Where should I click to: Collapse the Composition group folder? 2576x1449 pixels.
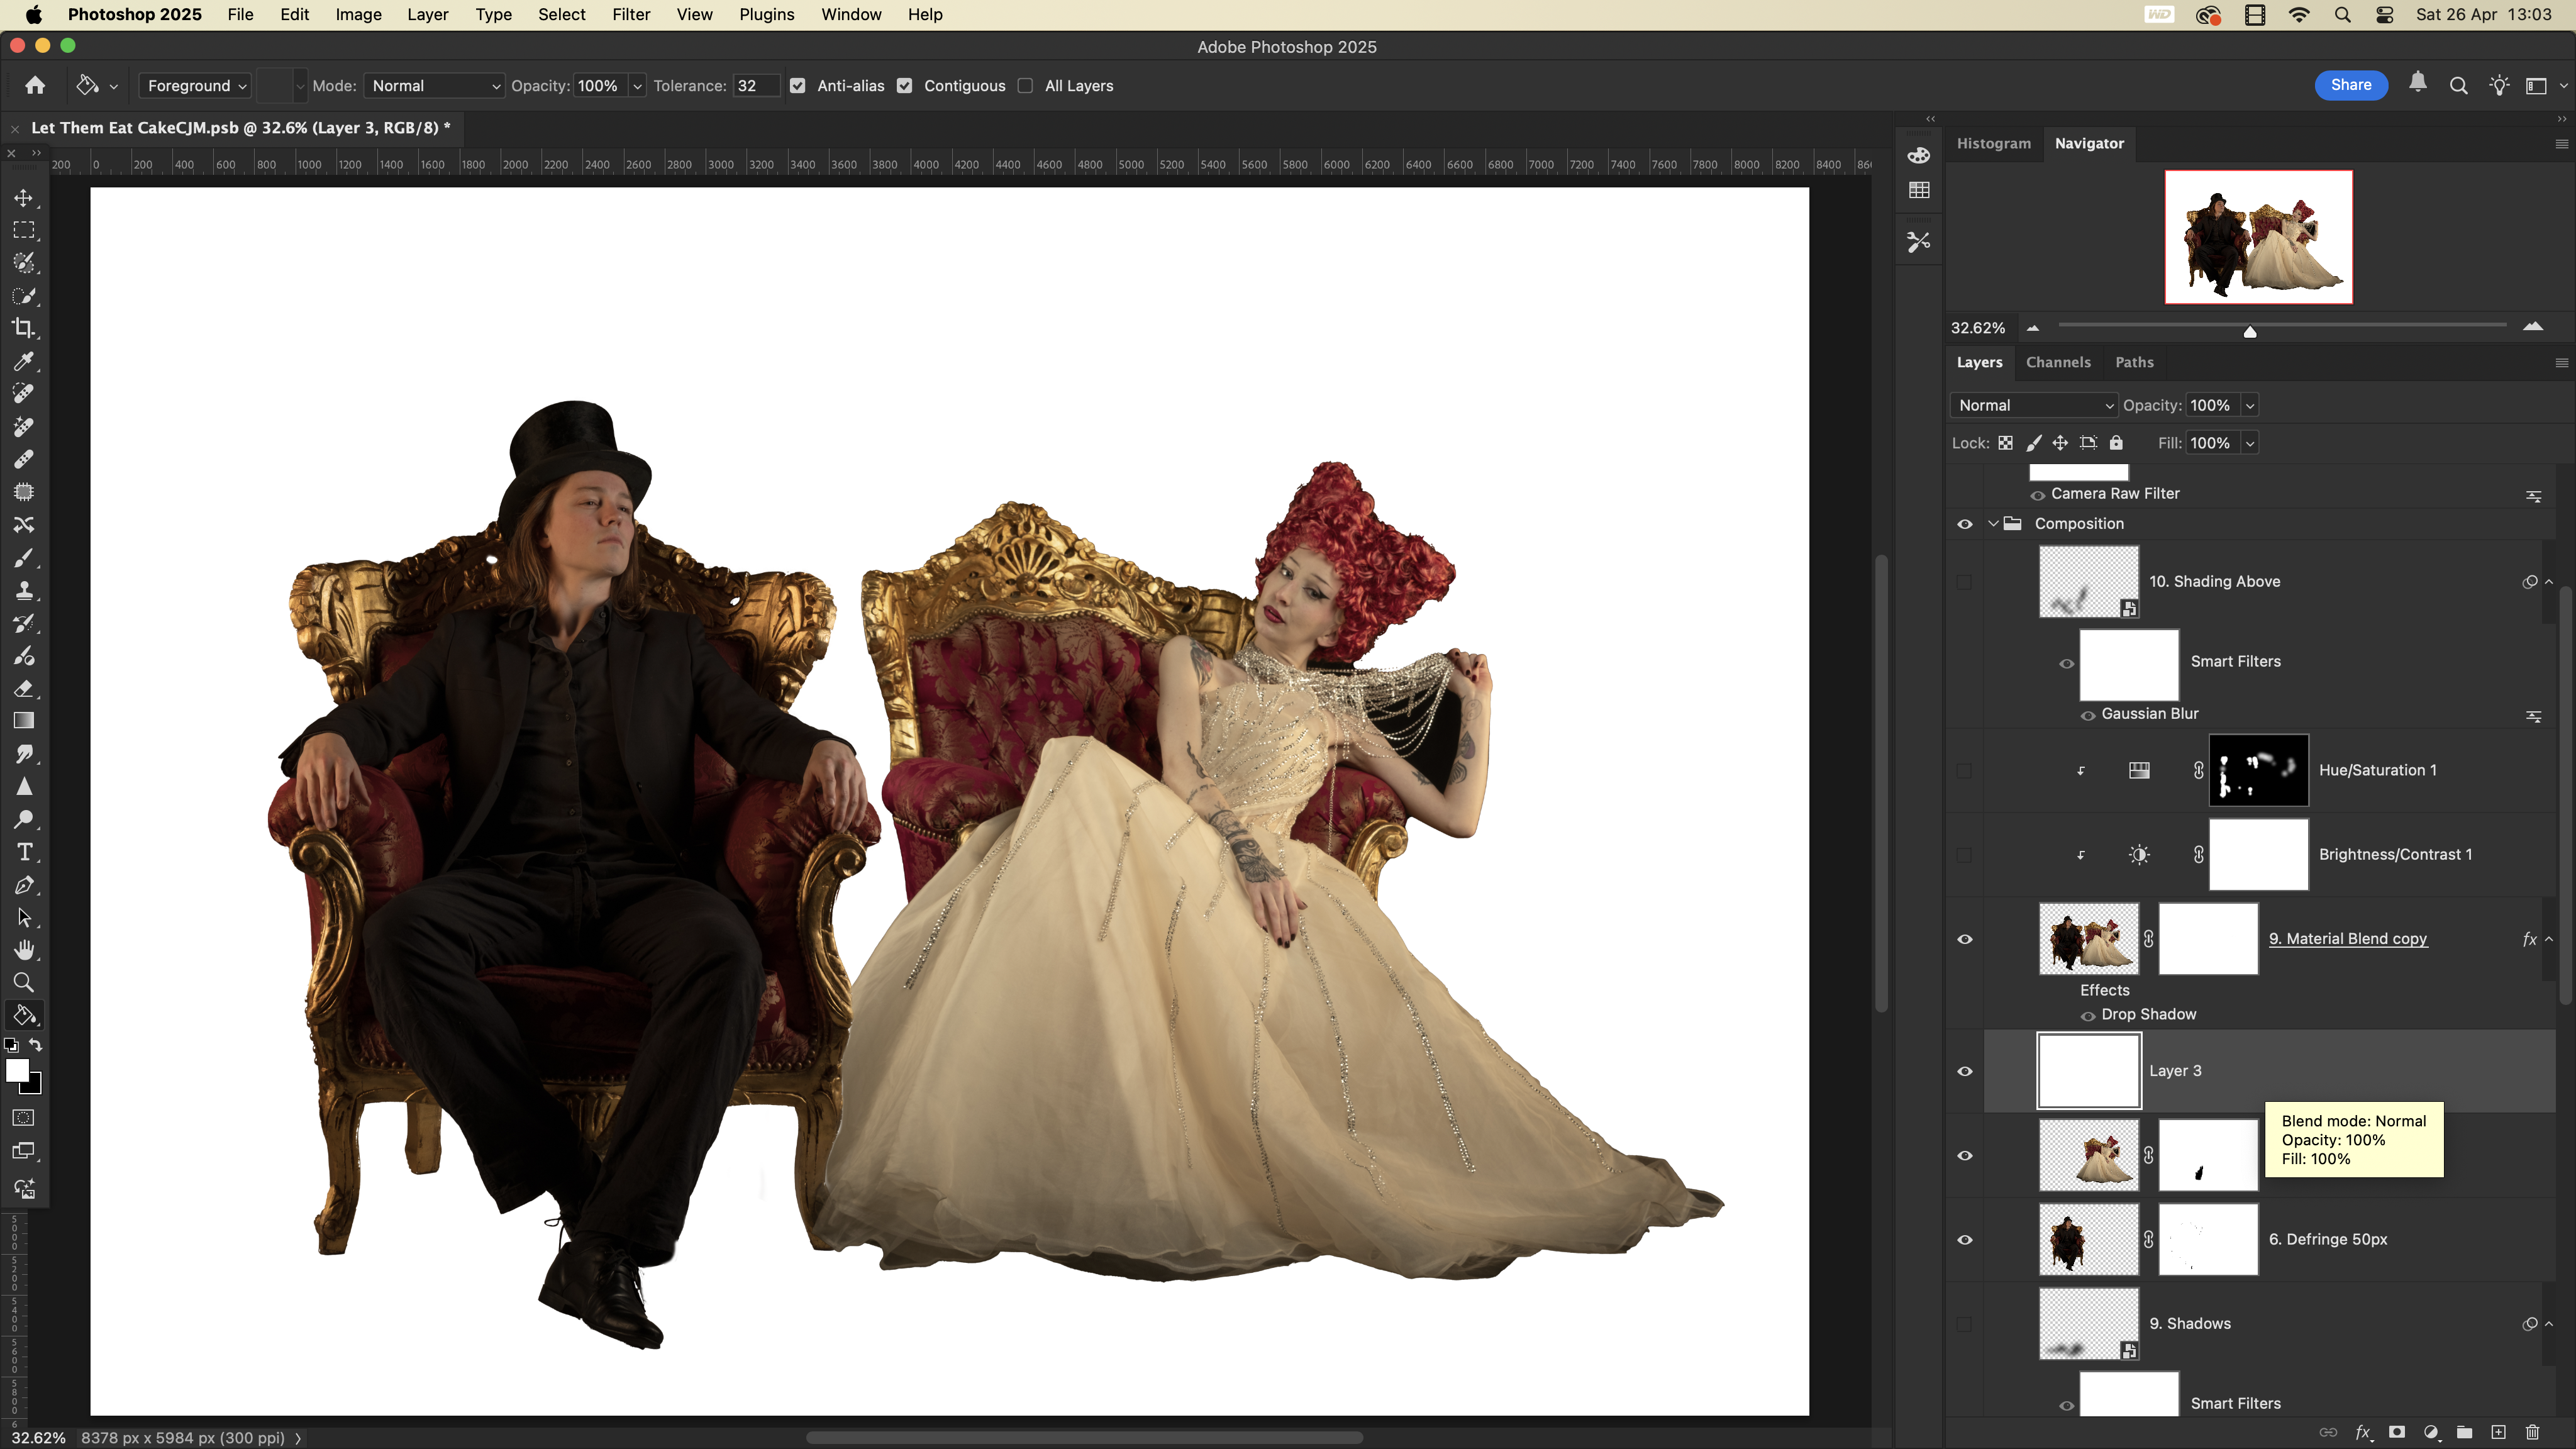[1993, 524]
